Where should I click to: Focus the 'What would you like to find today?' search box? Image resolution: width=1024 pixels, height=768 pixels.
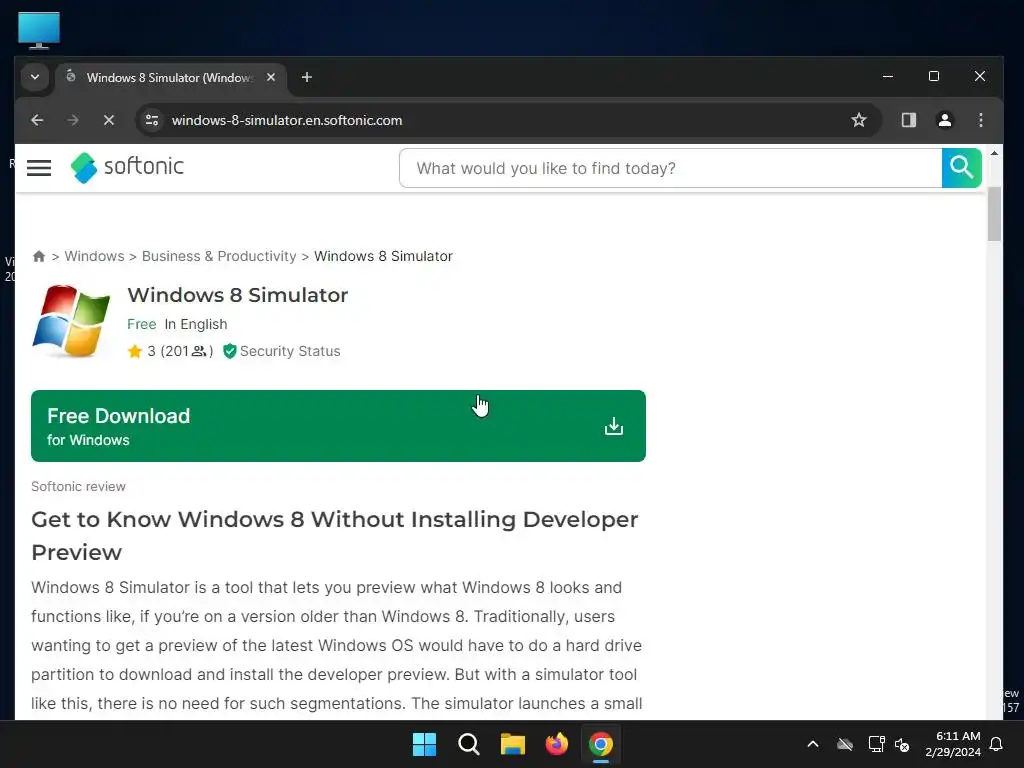670,168
